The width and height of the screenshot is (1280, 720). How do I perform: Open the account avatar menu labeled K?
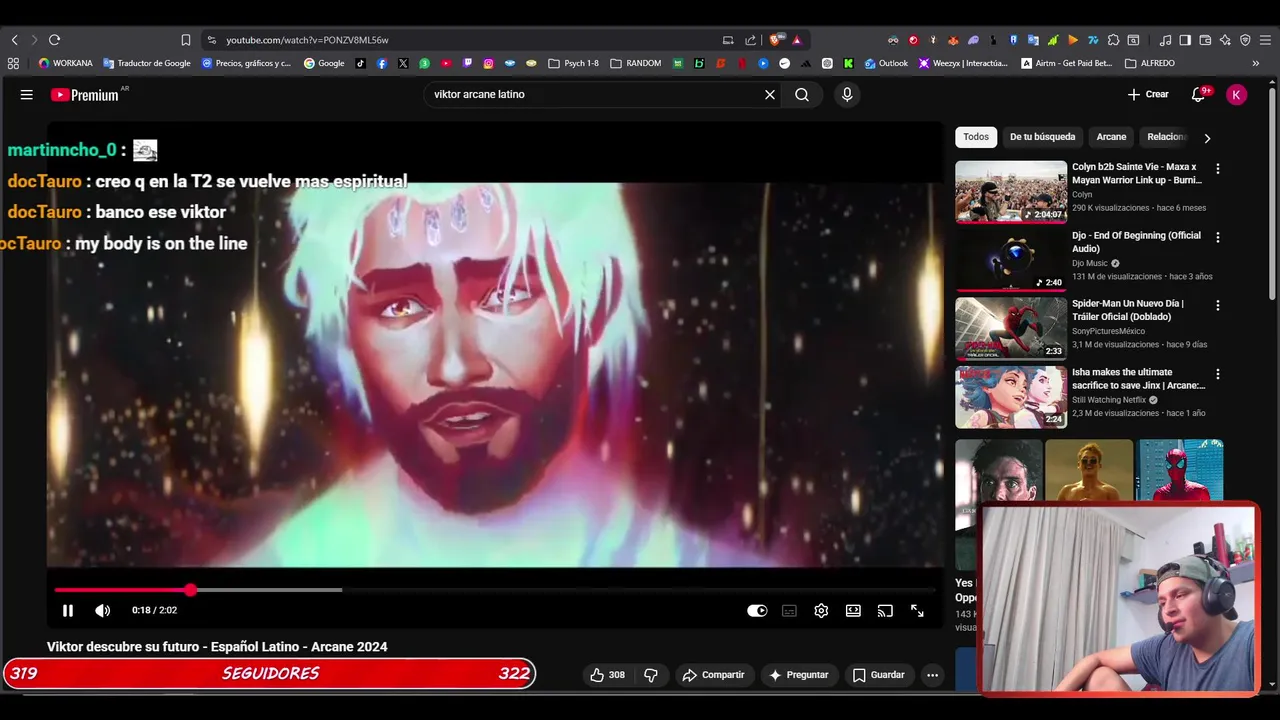coord(1237,94)
